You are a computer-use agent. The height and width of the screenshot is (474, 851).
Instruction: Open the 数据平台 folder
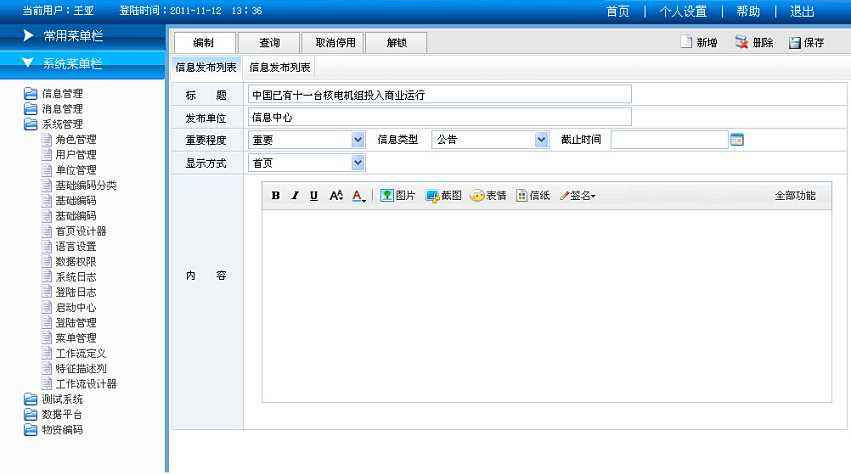point(54,414)
